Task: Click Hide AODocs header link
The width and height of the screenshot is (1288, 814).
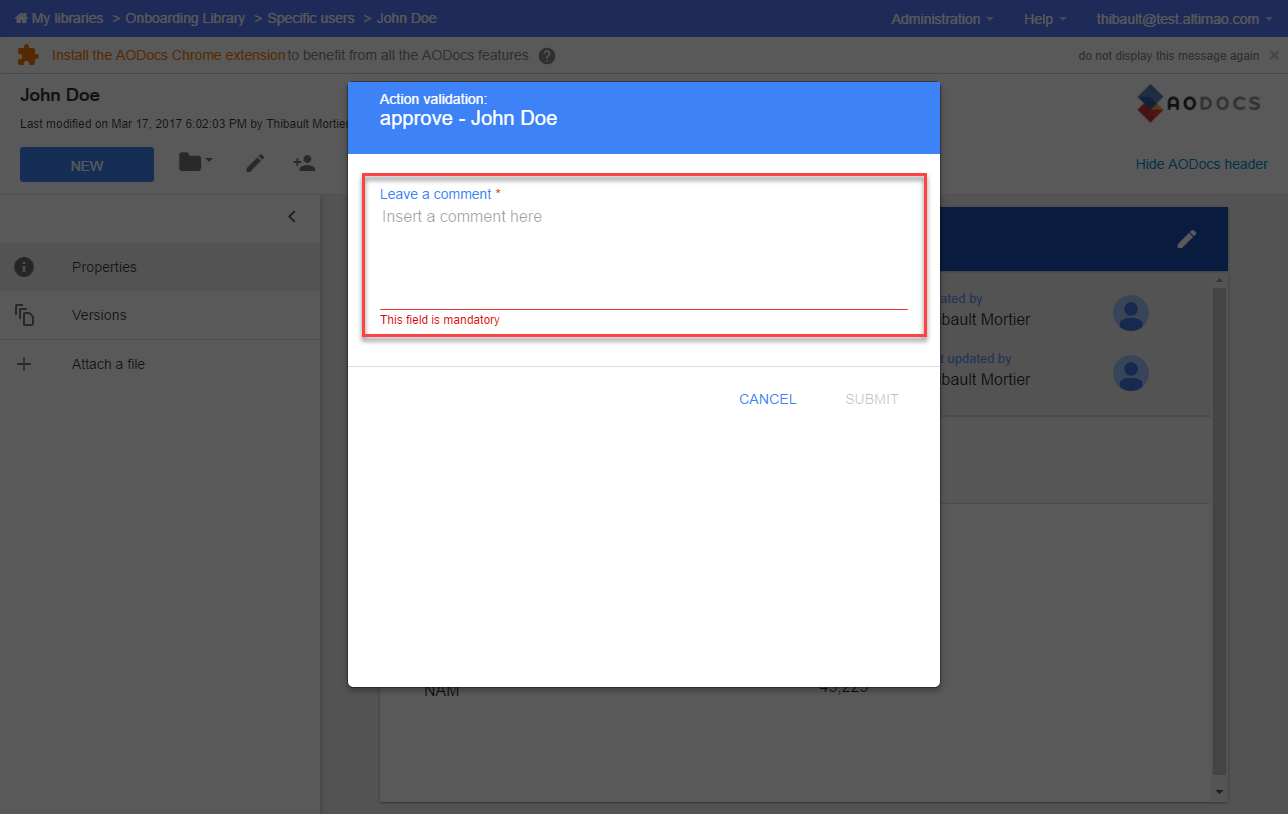Action: tap(1202, 164)
